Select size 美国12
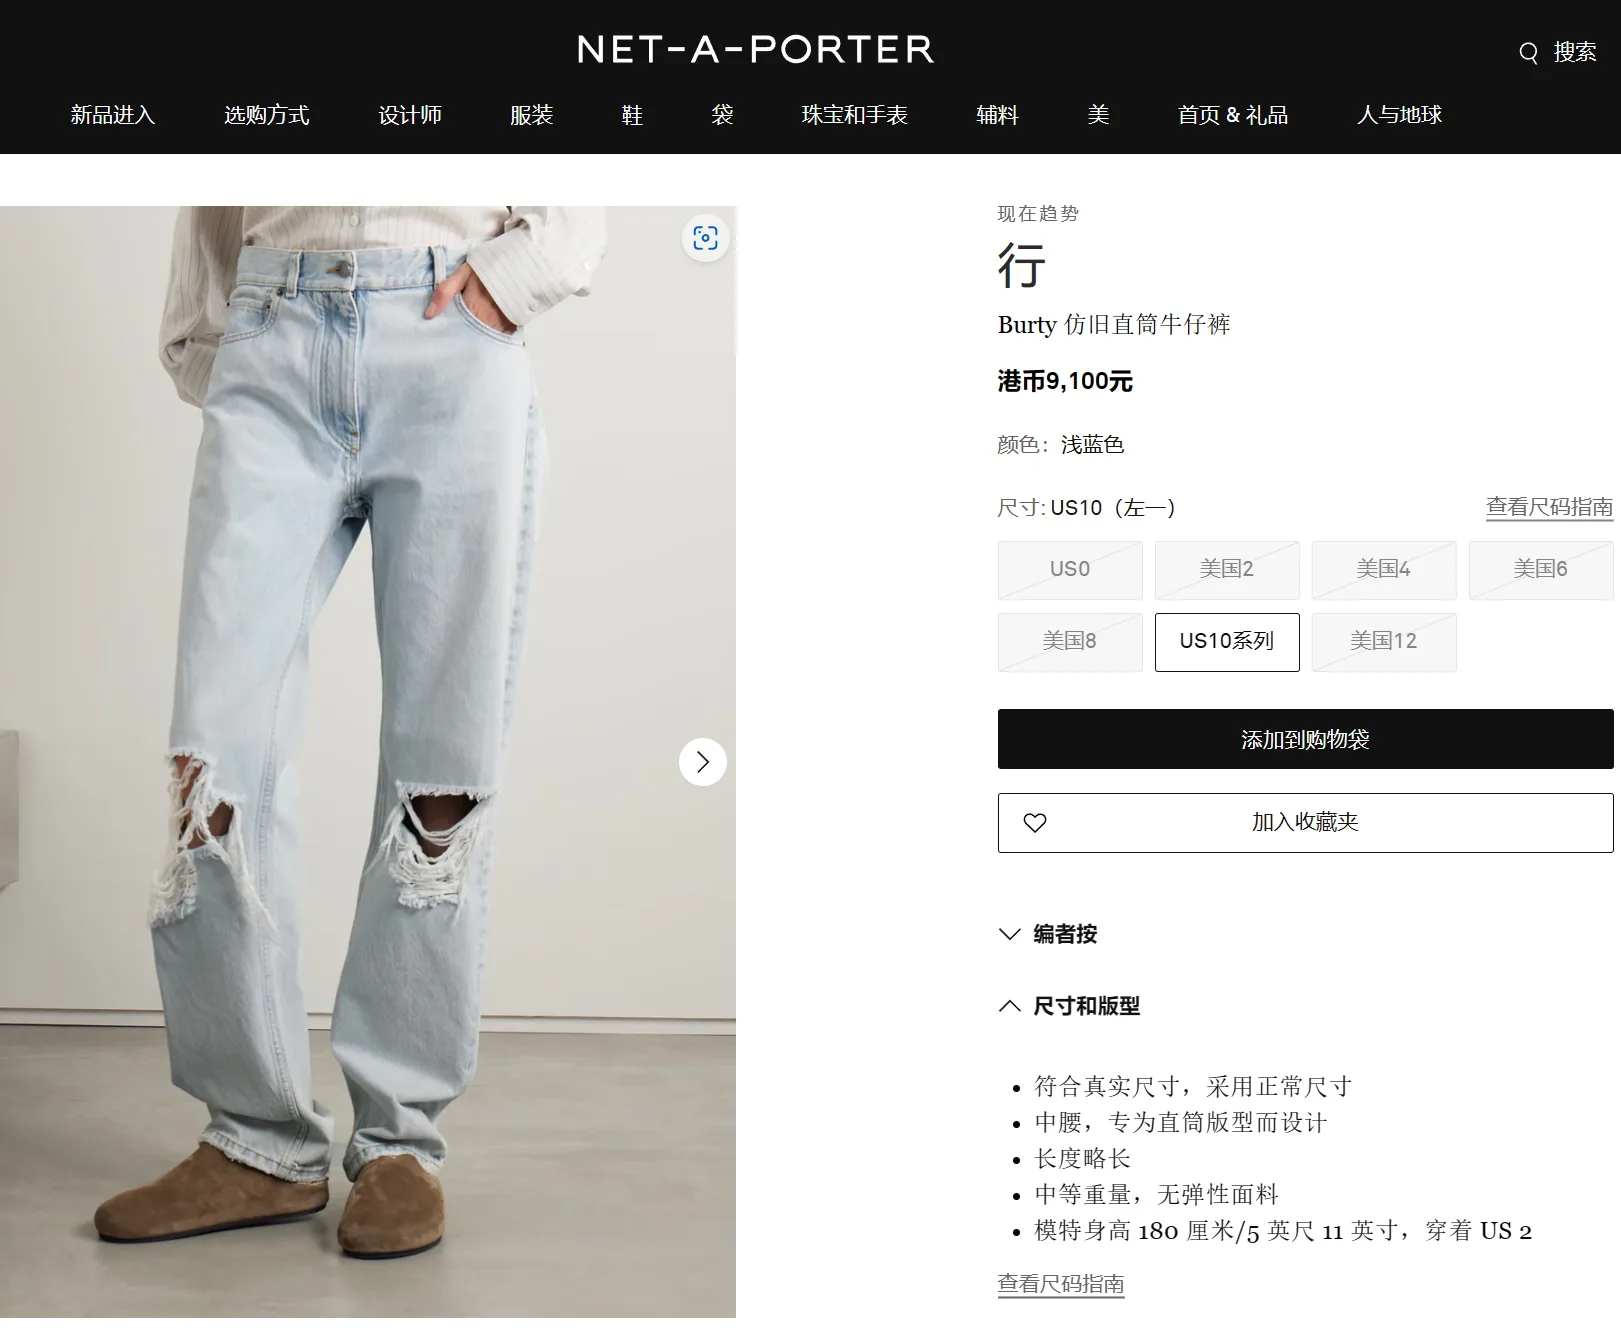 (1384, 642)
